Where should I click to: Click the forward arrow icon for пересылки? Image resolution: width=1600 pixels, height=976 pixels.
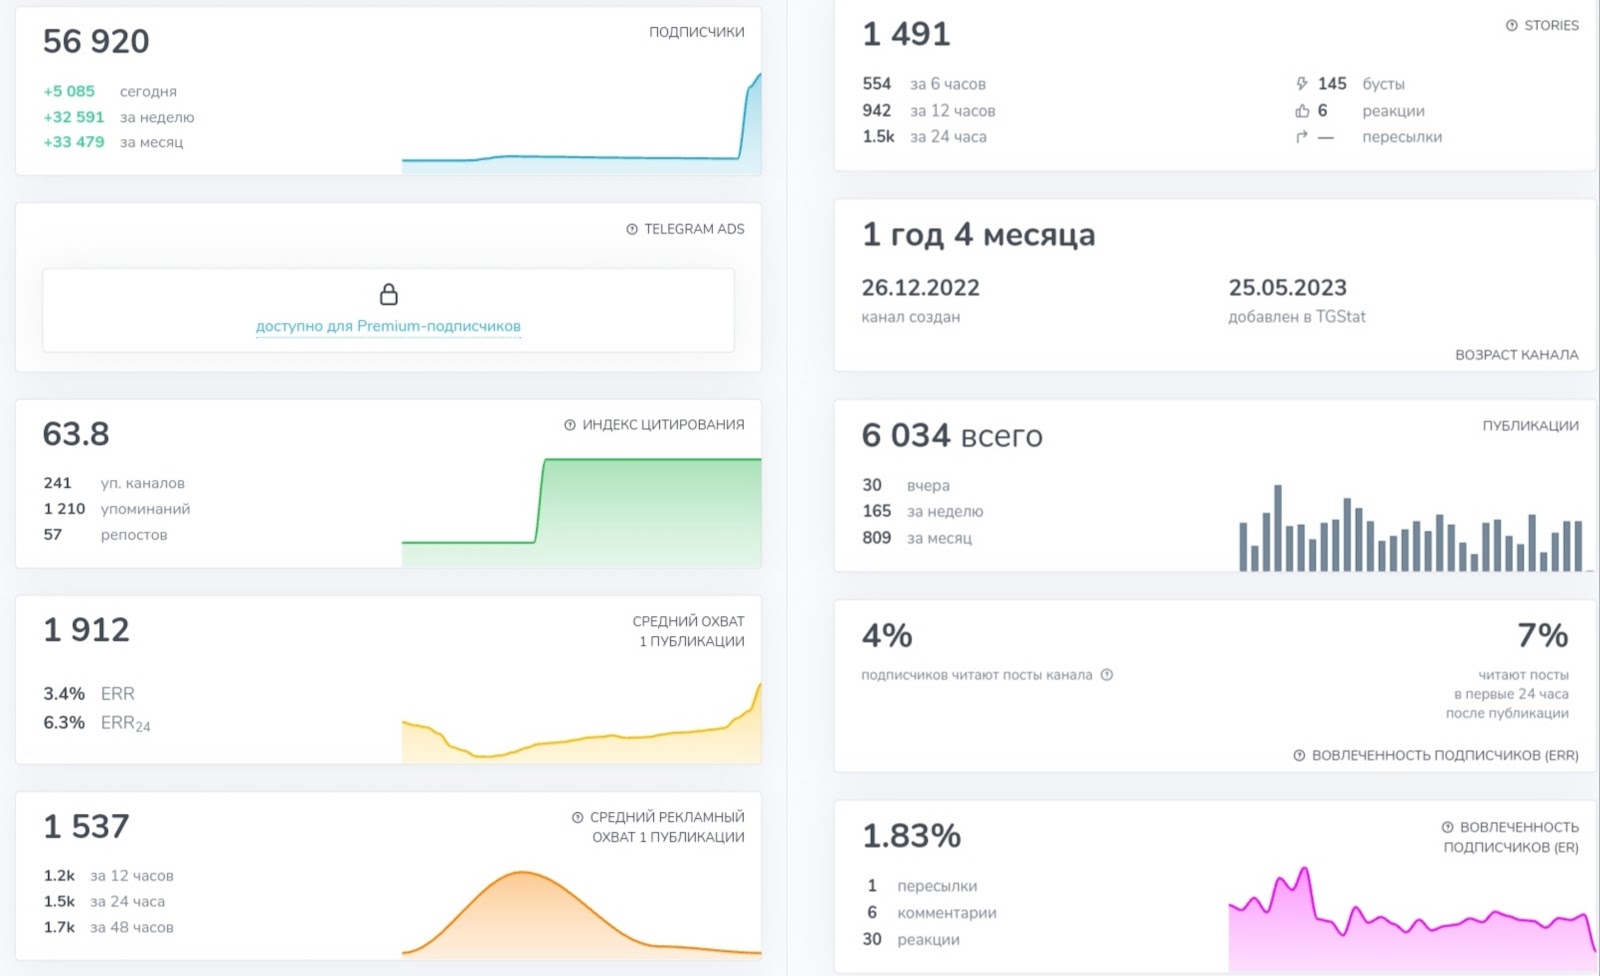(1302, 137)
